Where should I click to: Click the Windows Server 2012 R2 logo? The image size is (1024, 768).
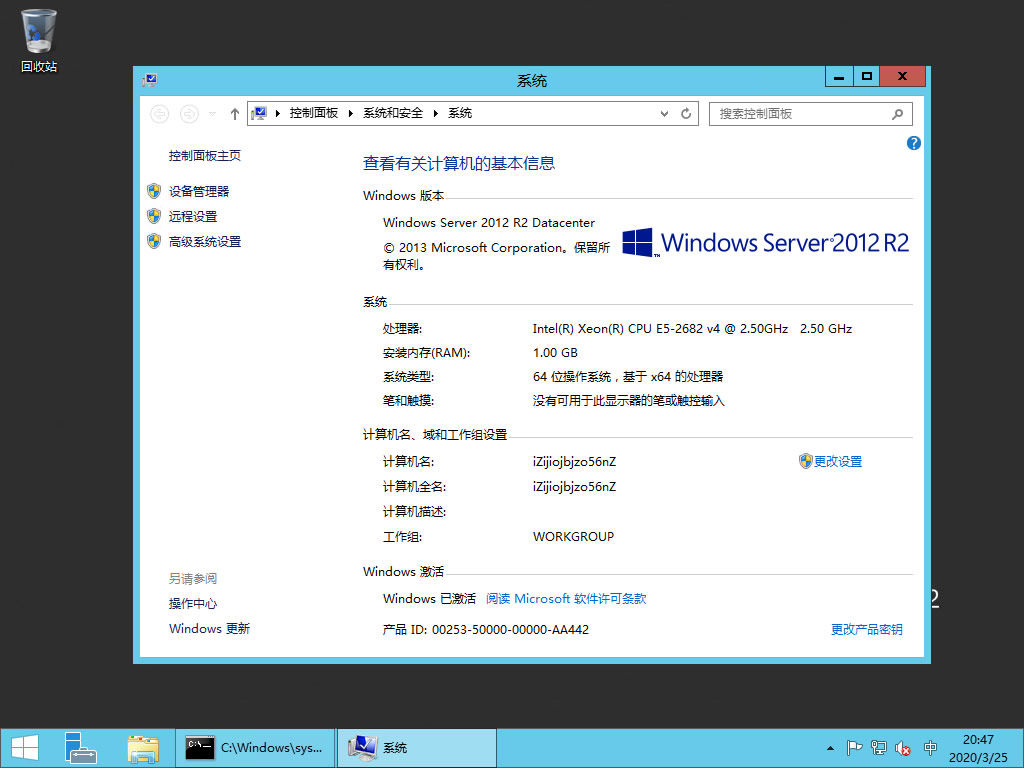[x=765, y=242]
